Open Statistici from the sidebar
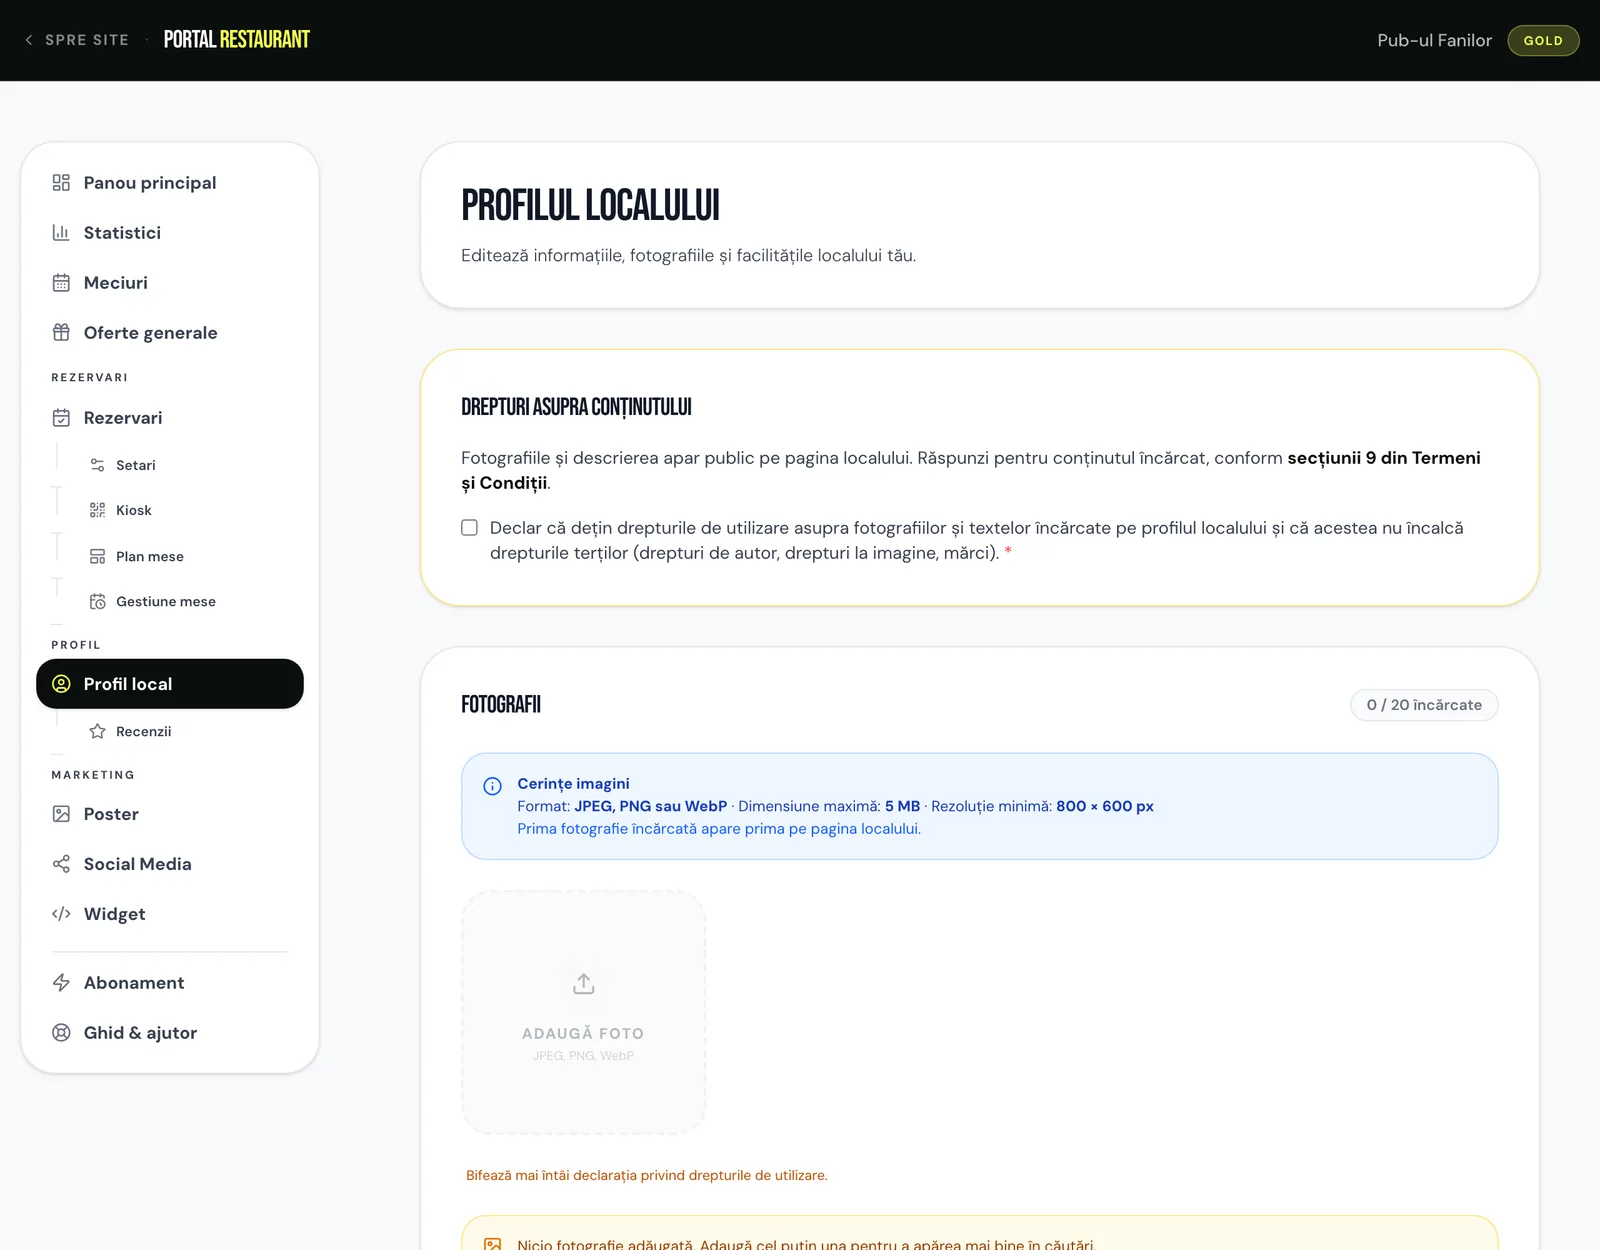The width and height of the screenshot is (1600, 1250). pos(170,232)
